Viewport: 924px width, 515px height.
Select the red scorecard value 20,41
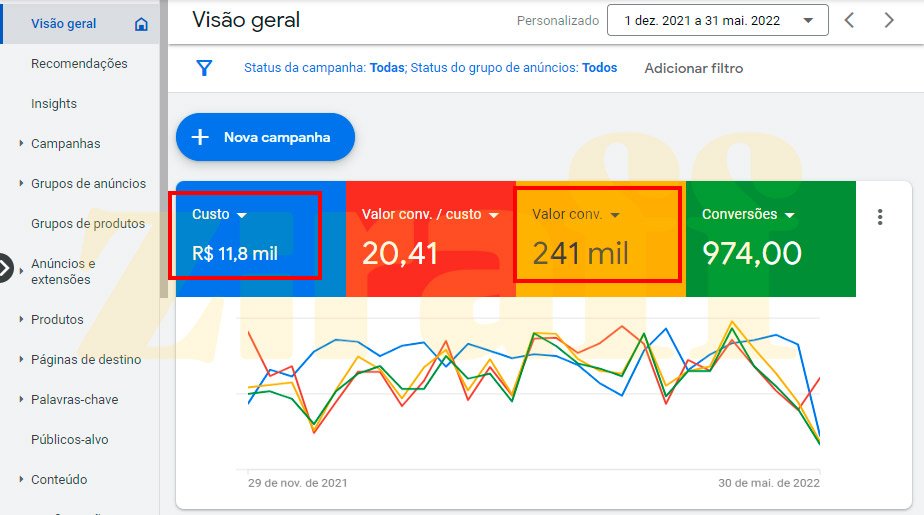(x=400, y=254)
